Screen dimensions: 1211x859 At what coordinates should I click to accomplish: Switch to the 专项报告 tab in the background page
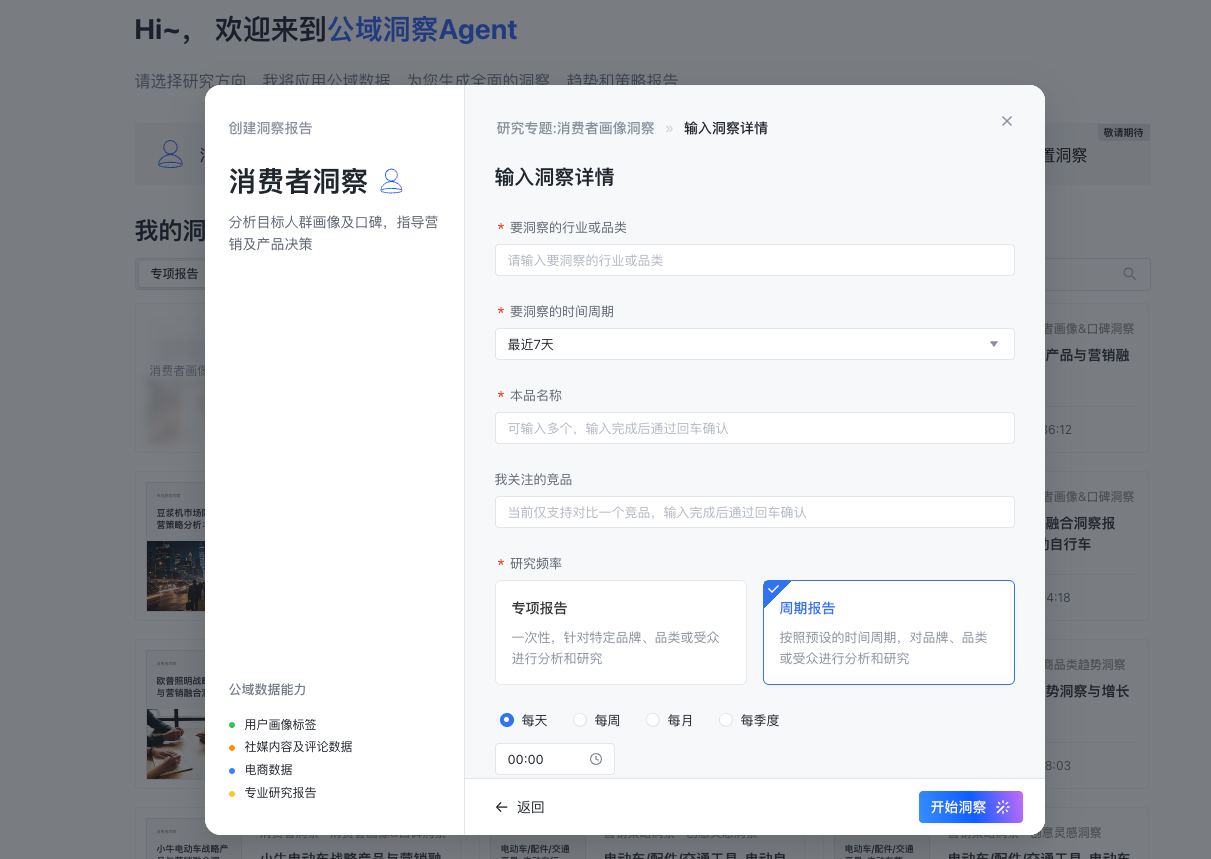pyautogui.click(x=174, y=274)
